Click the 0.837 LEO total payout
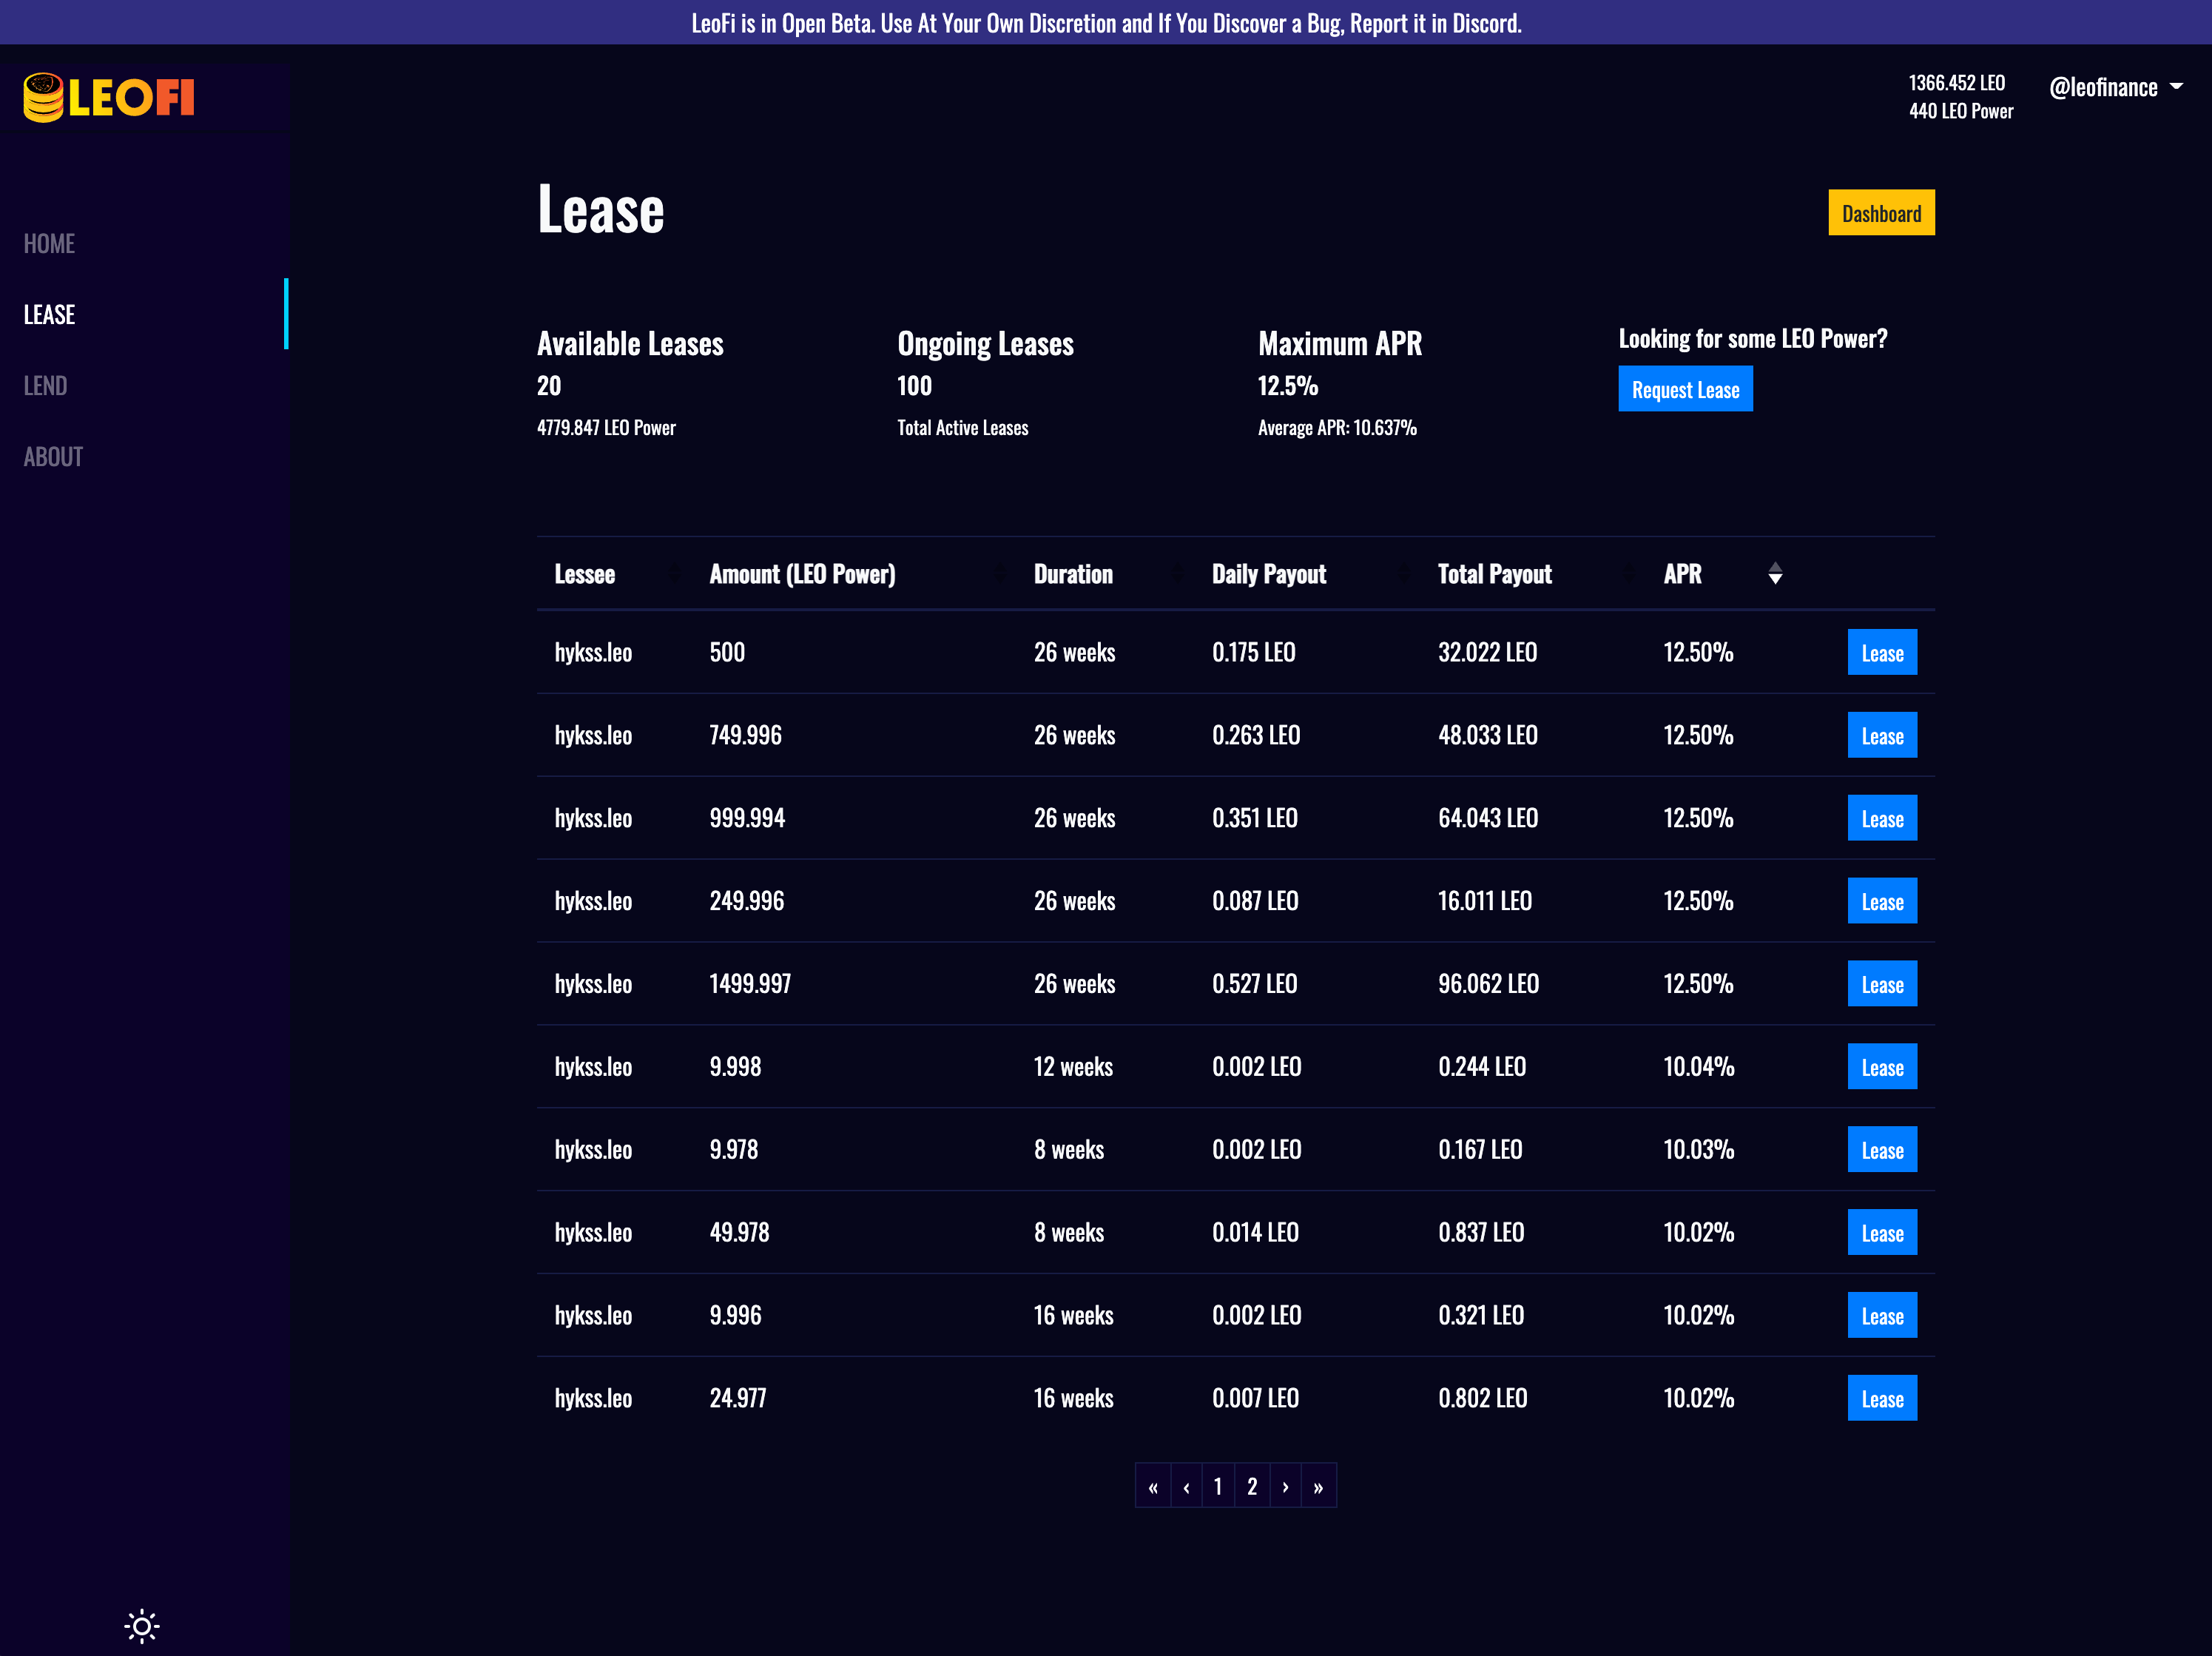Viewport: 2212px width, 1656px height. pos(1481,1233)
